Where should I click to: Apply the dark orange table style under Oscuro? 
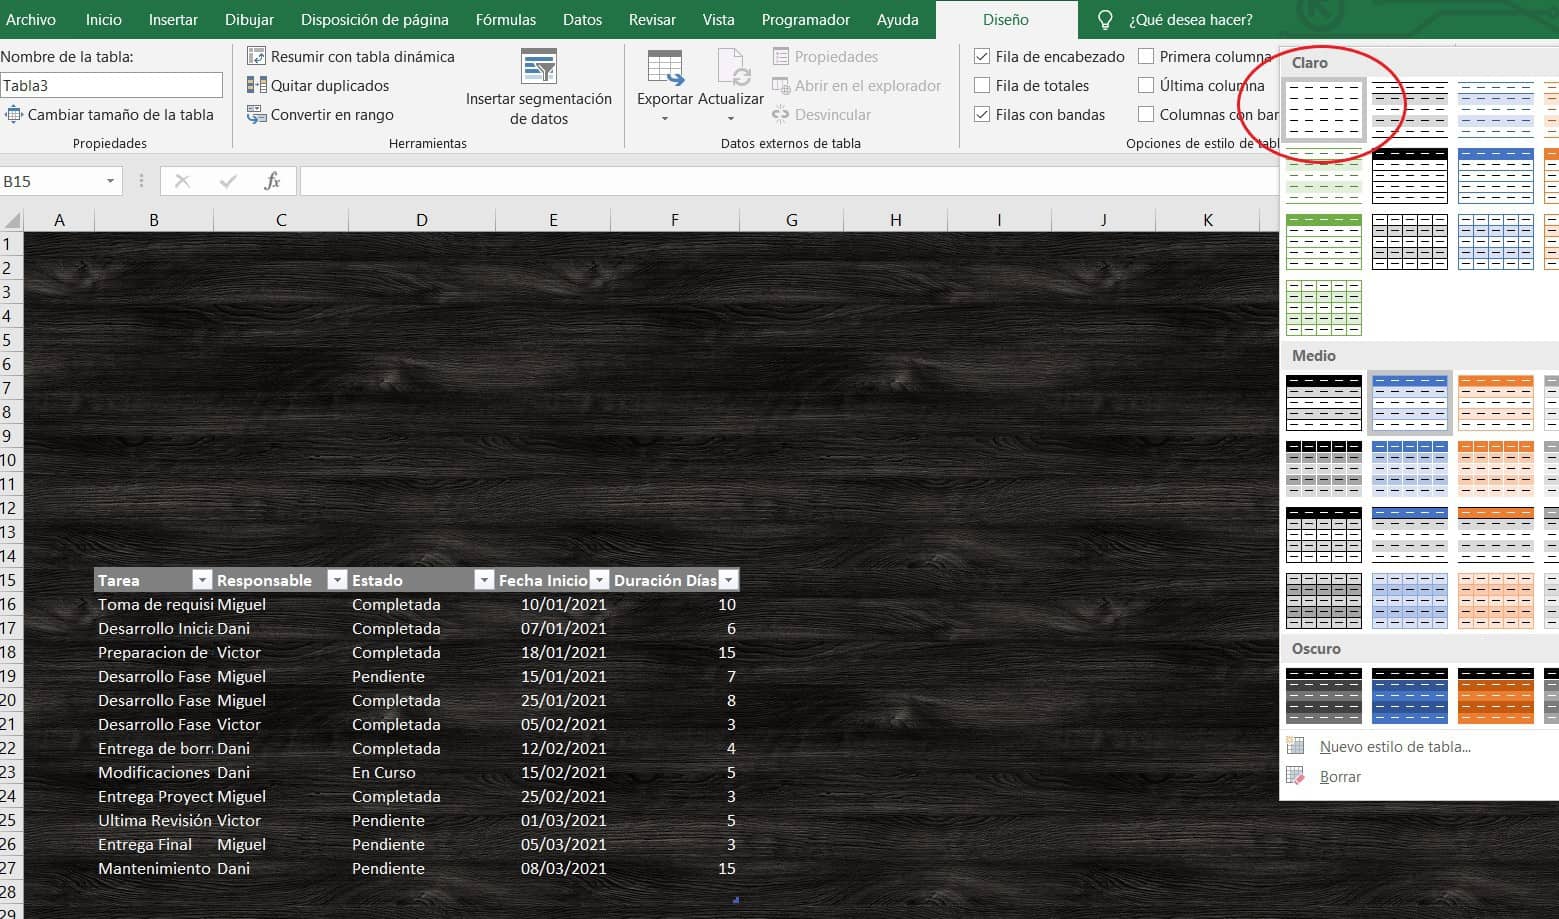(x=1496, y=695)
